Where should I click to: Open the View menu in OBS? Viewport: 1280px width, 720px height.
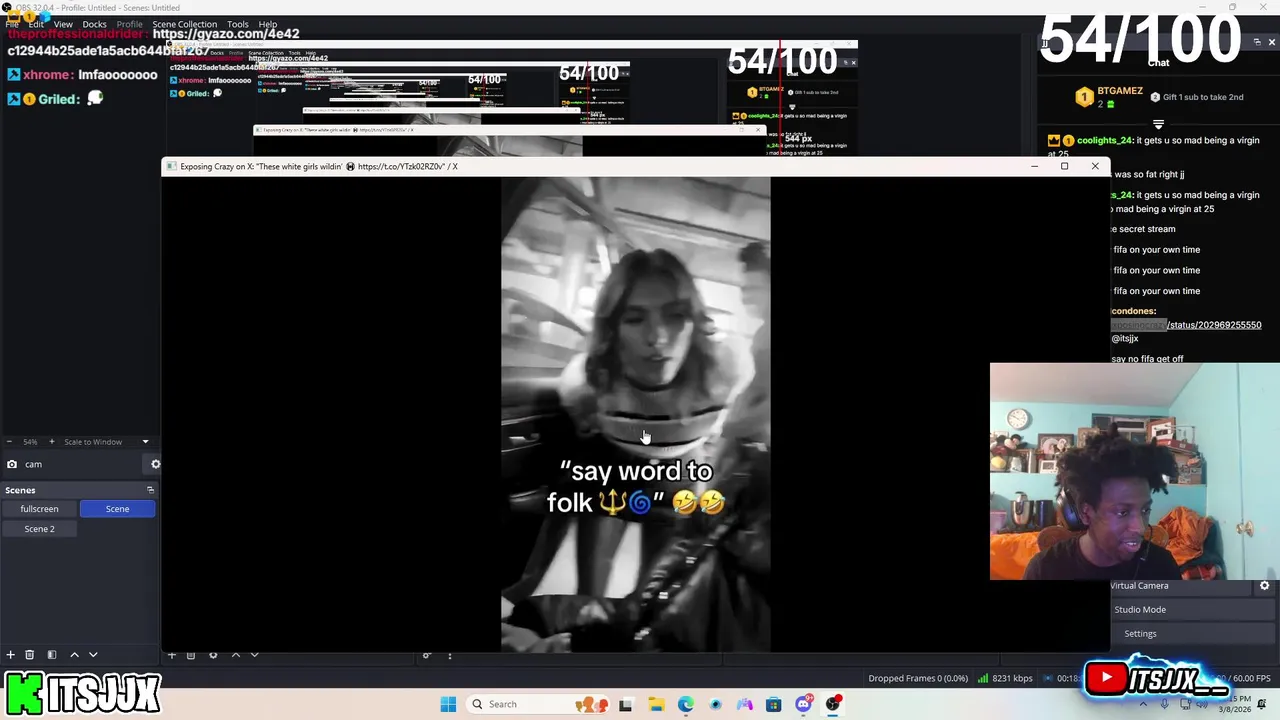63,24
